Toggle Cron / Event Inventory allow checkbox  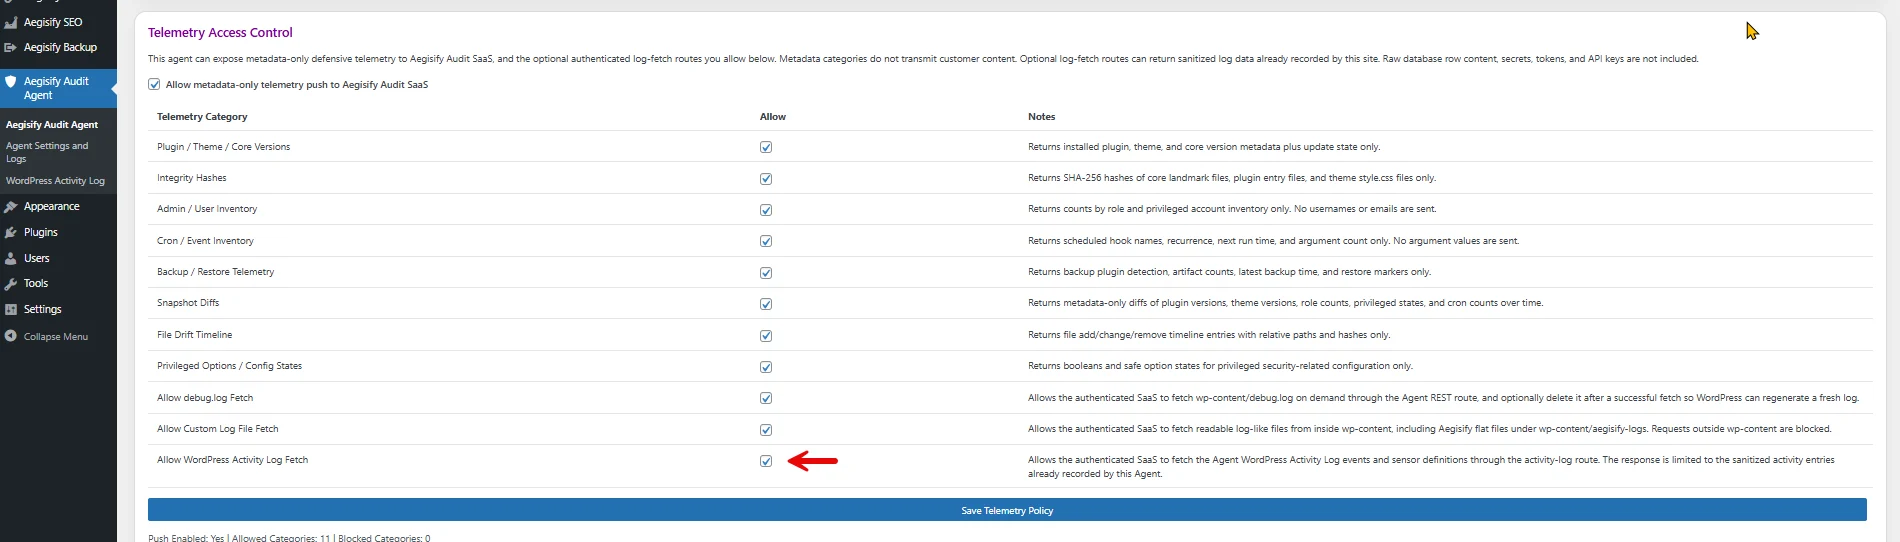[x=766, y=241]
